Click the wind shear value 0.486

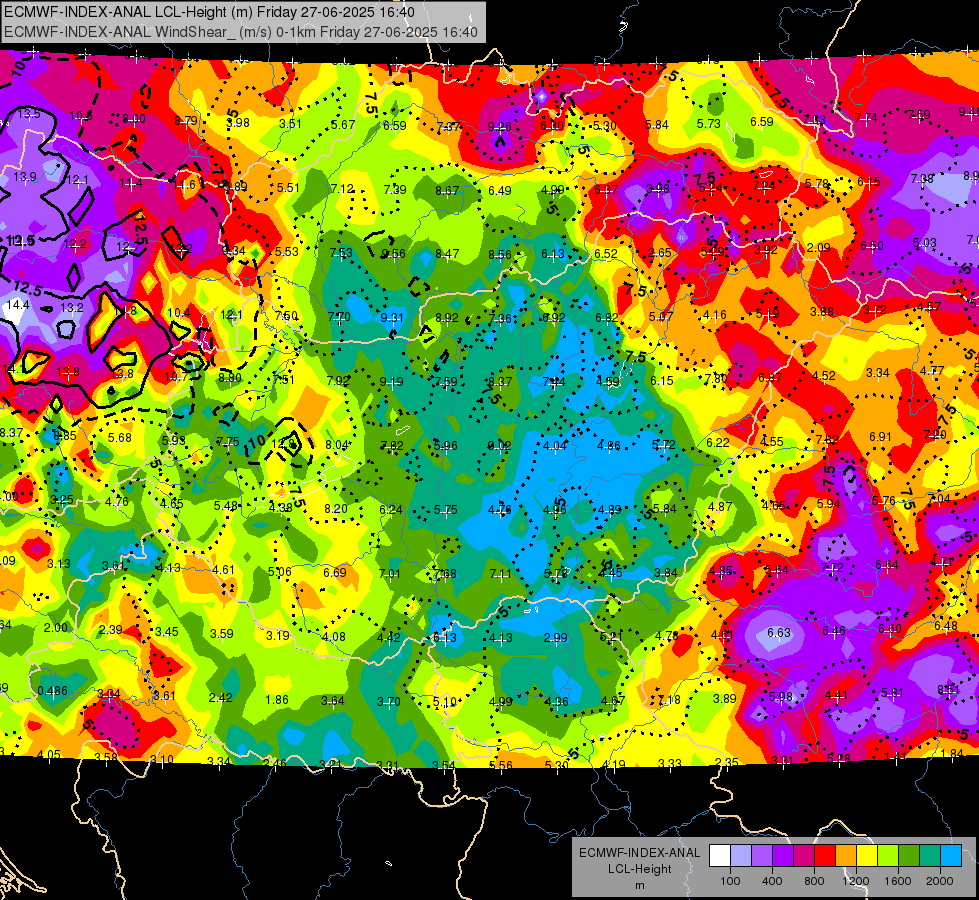pos(52,690)
